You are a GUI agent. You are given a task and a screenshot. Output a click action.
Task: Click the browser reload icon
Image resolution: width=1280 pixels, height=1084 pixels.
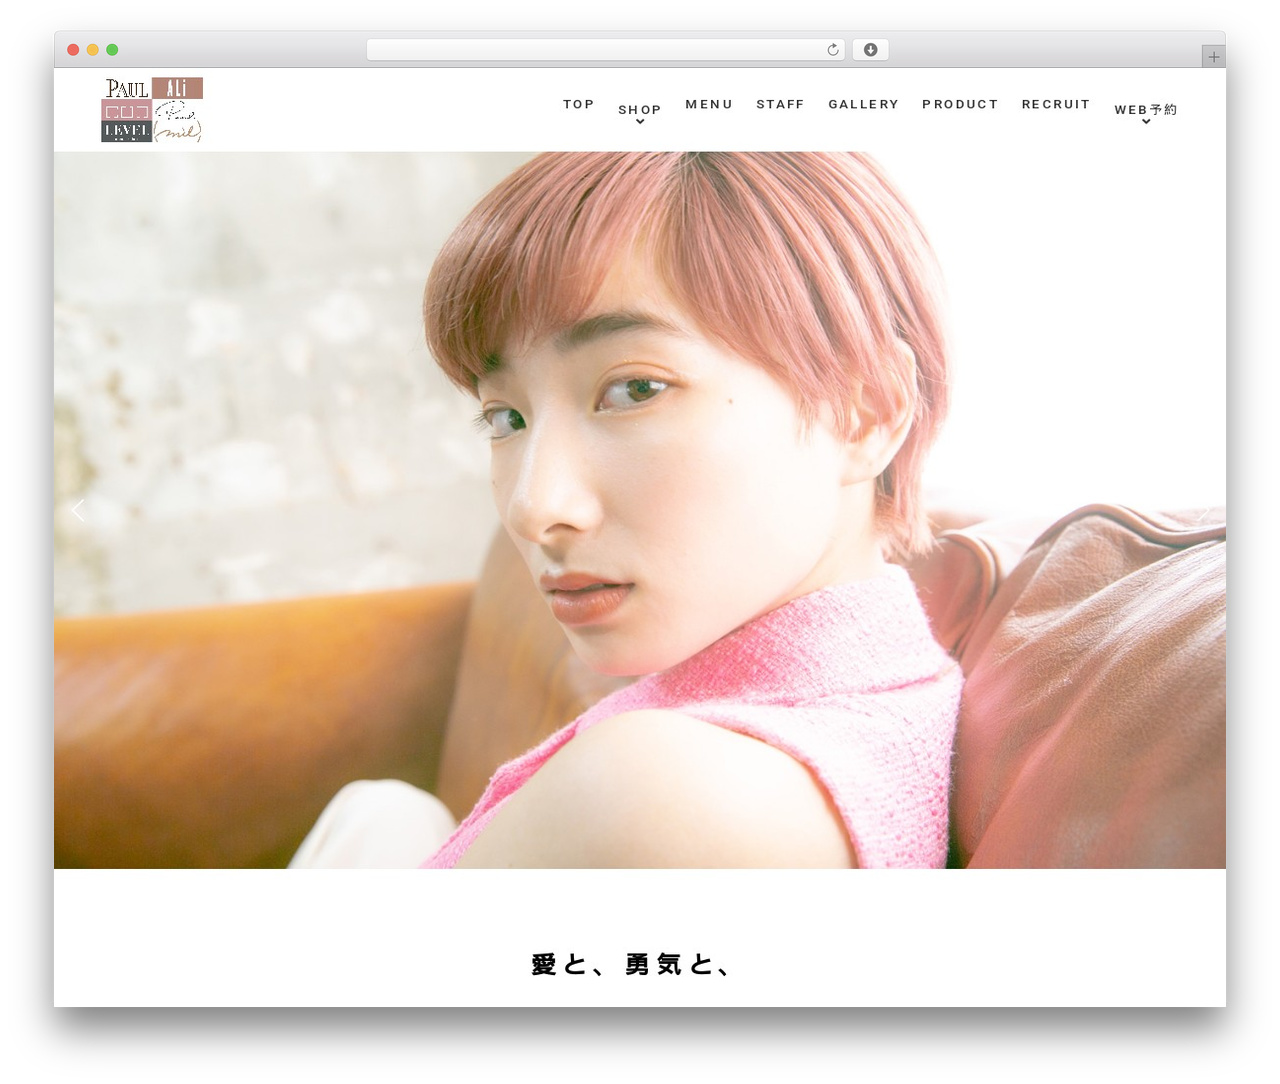point(832,50)
